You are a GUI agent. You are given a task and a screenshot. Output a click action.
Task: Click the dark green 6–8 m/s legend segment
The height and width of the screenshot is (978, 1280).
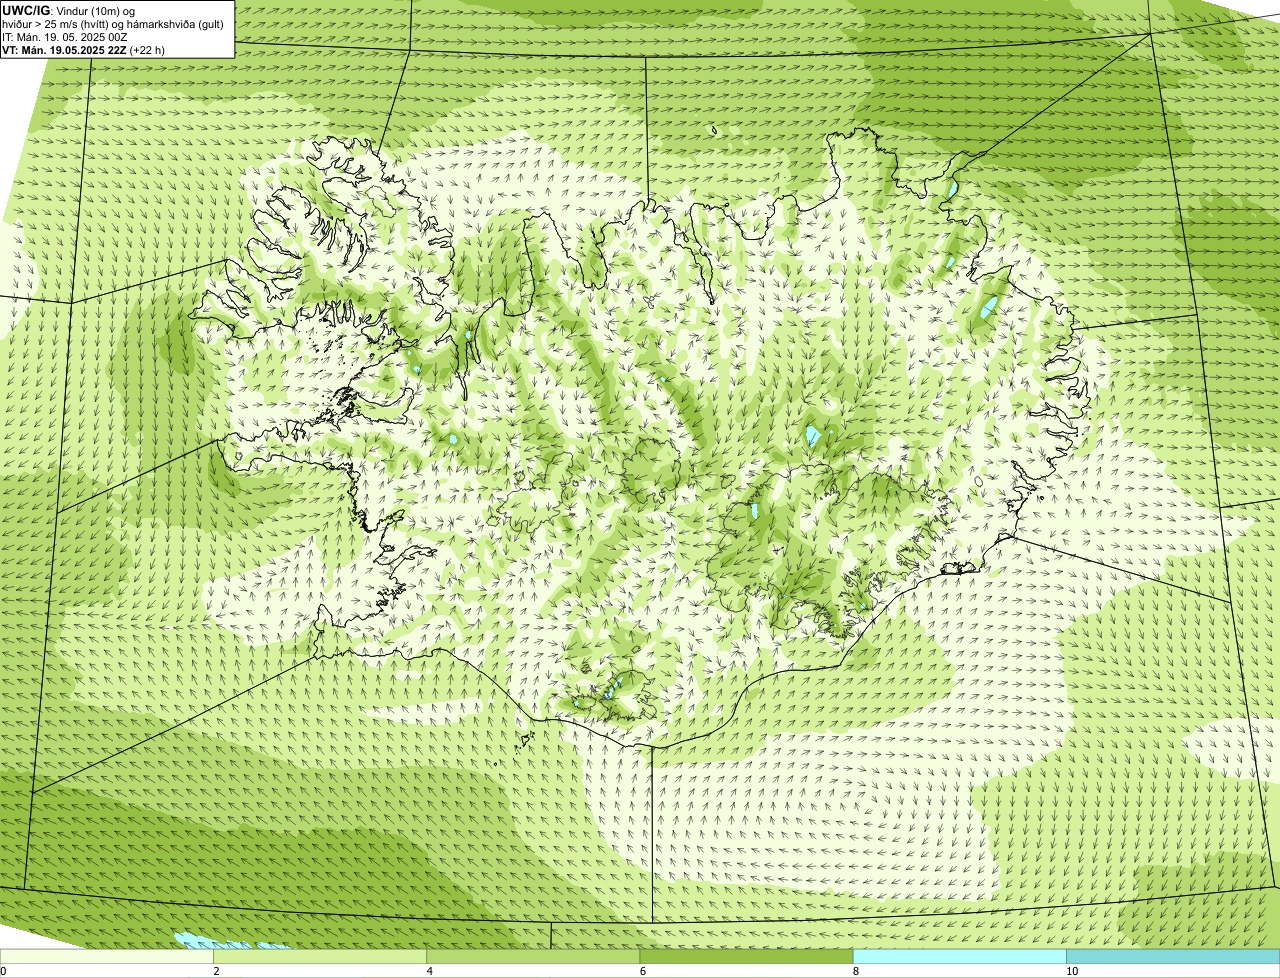(746, 957)
